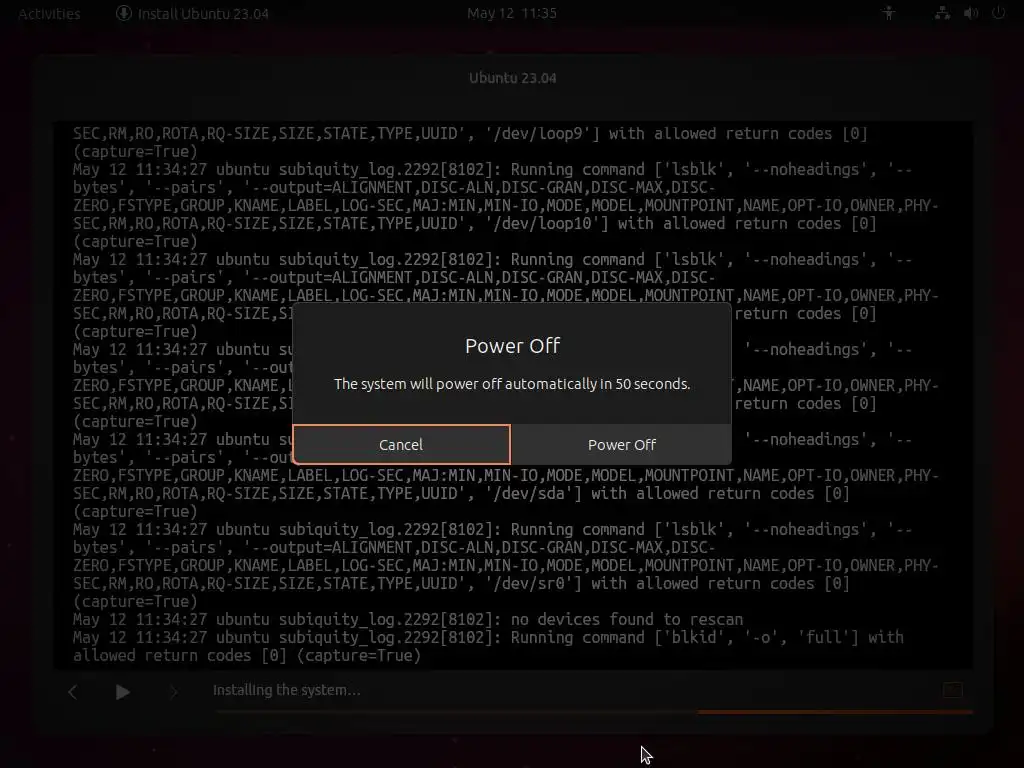Click the wired network status icon
This screenshot has height=768, width=1024.
click(942, 13)
